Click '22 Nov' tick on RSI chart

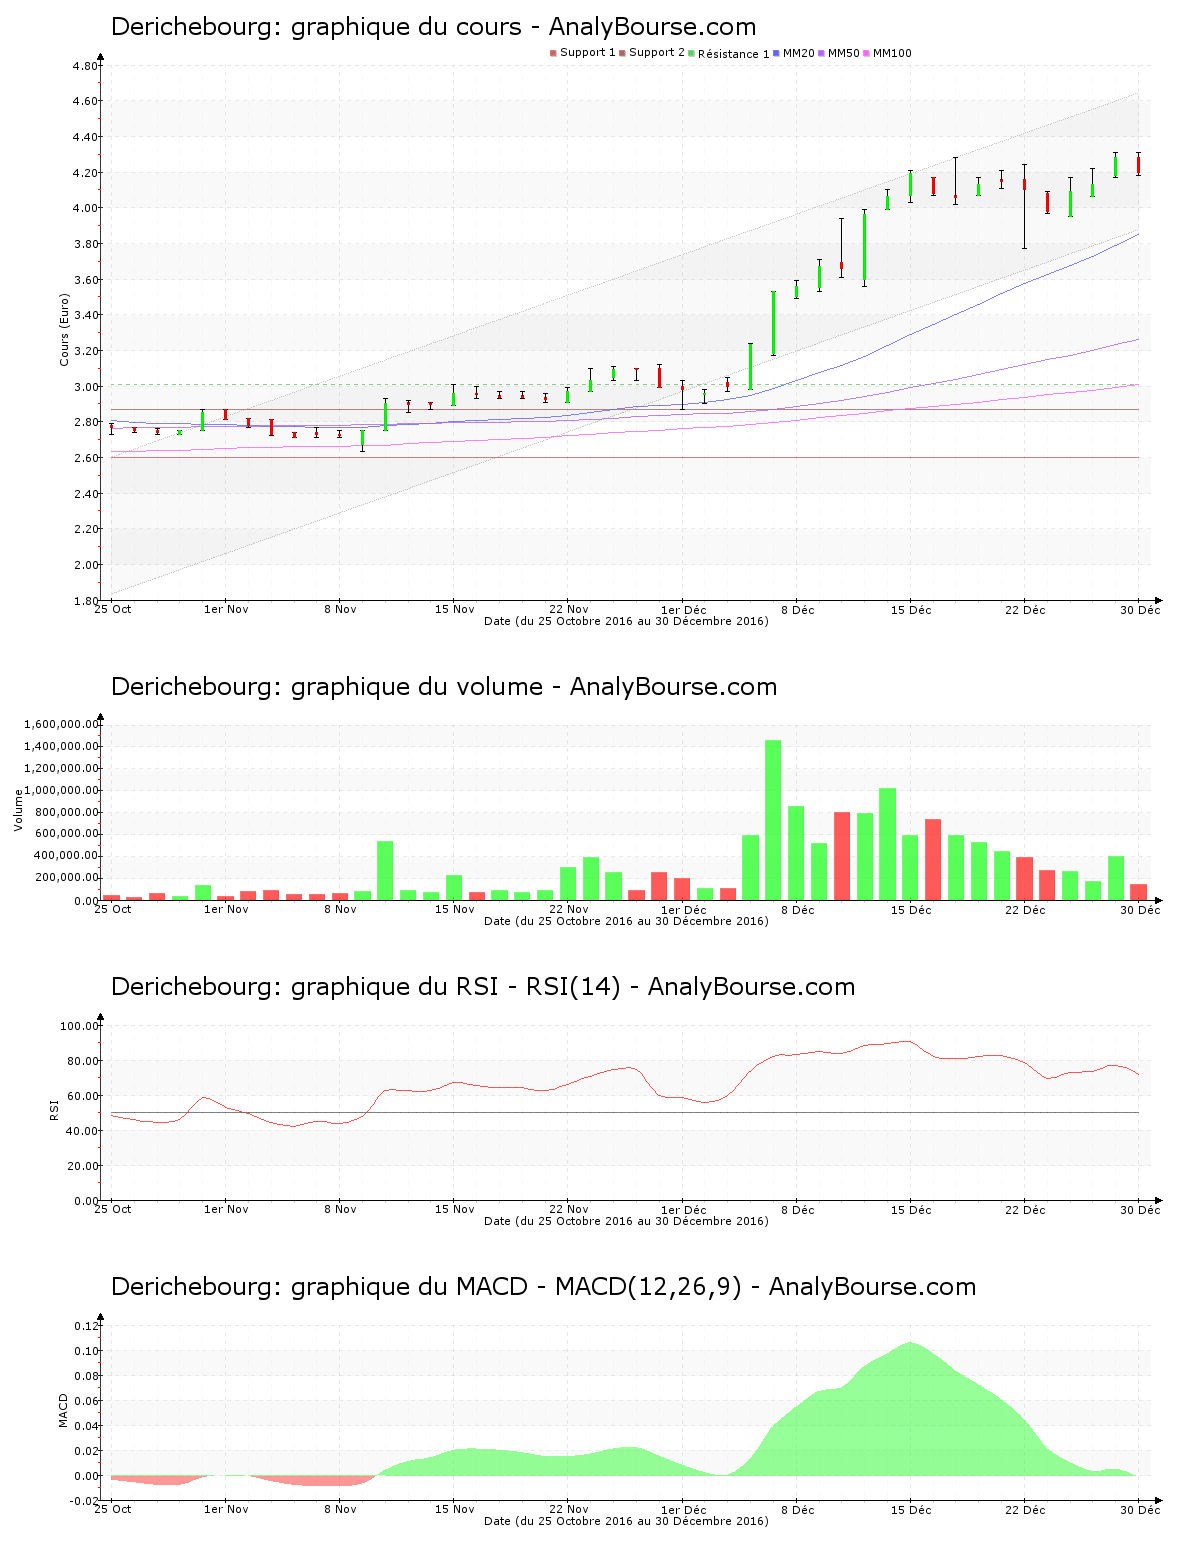point(569,1209)
